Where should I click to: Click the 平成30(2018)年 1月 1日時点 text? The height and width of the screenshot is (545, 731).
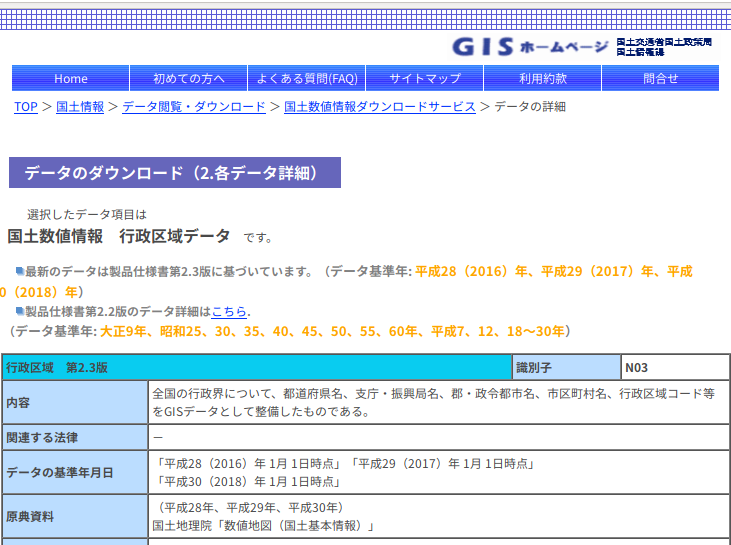click(248, 482)
